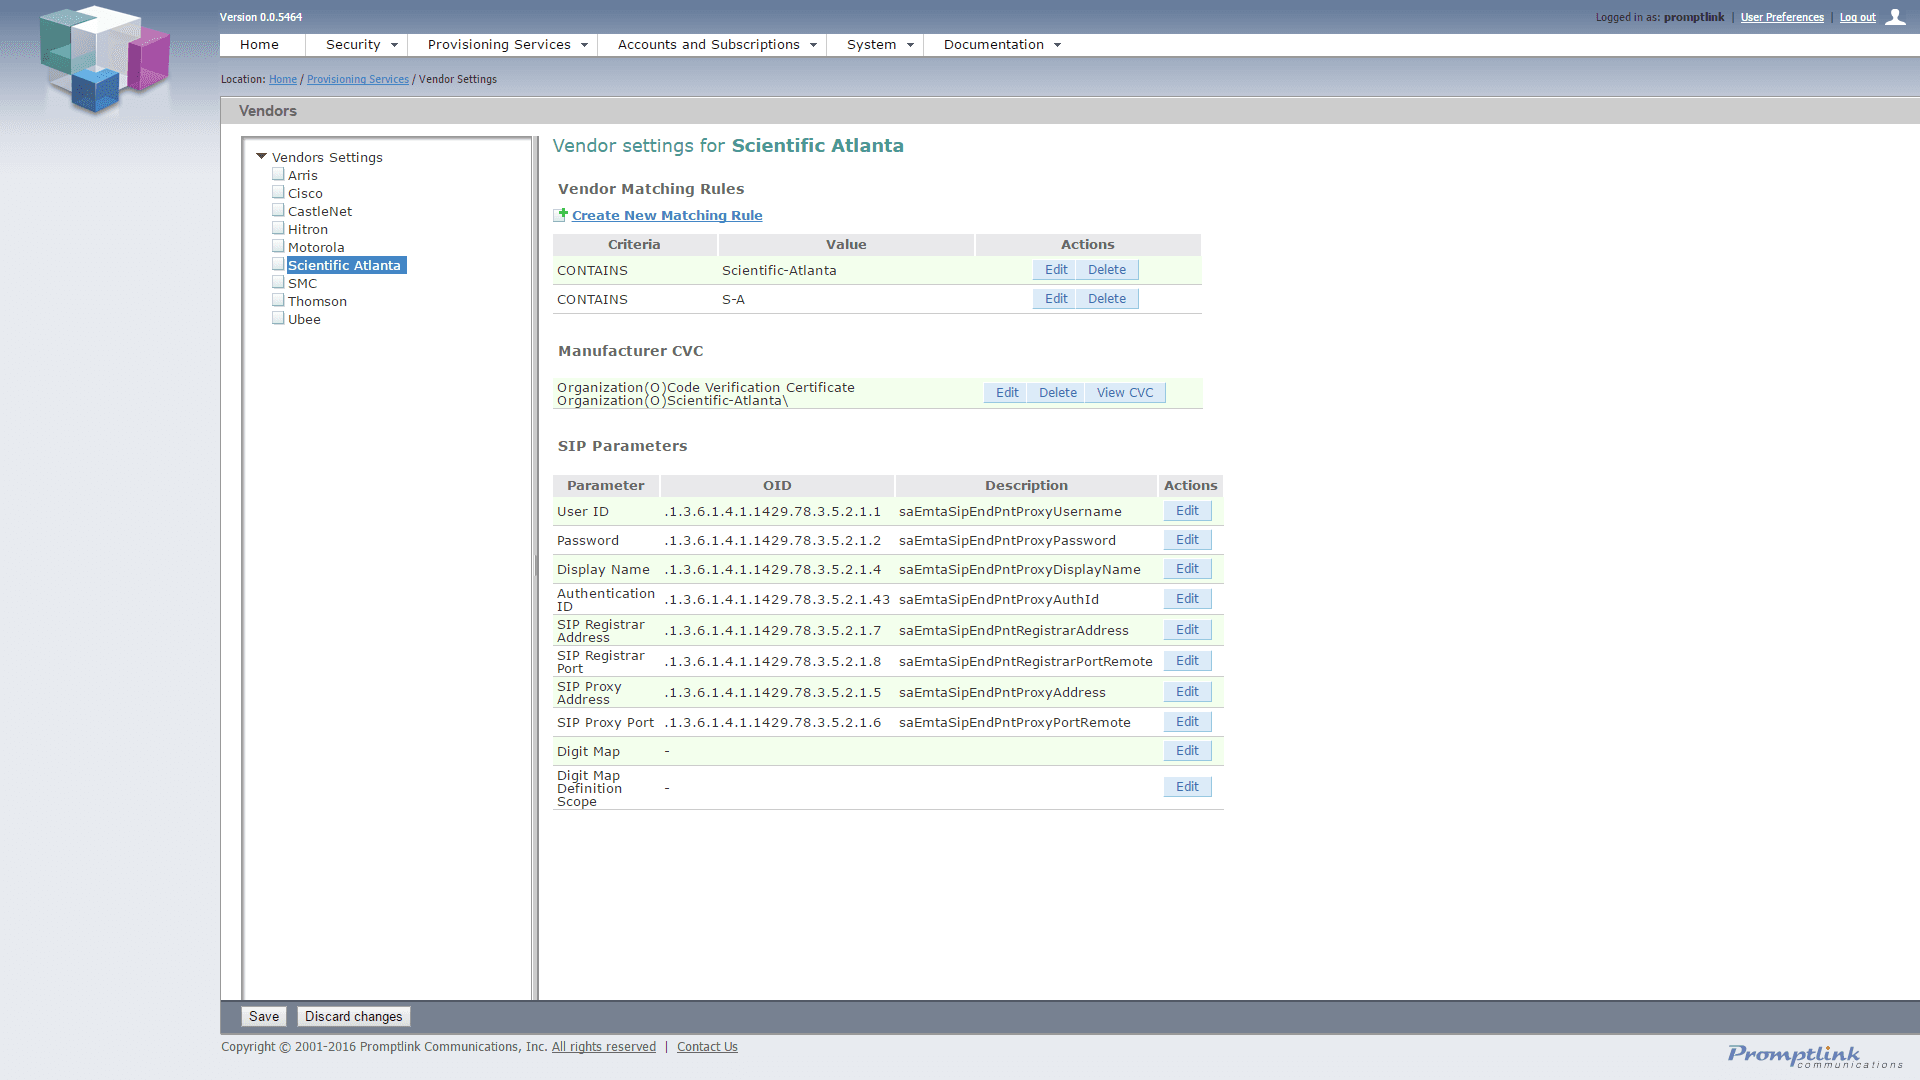Select Arris in the vendor tree
This screenshot has height=1080, width=1920.
pos(303,175)
